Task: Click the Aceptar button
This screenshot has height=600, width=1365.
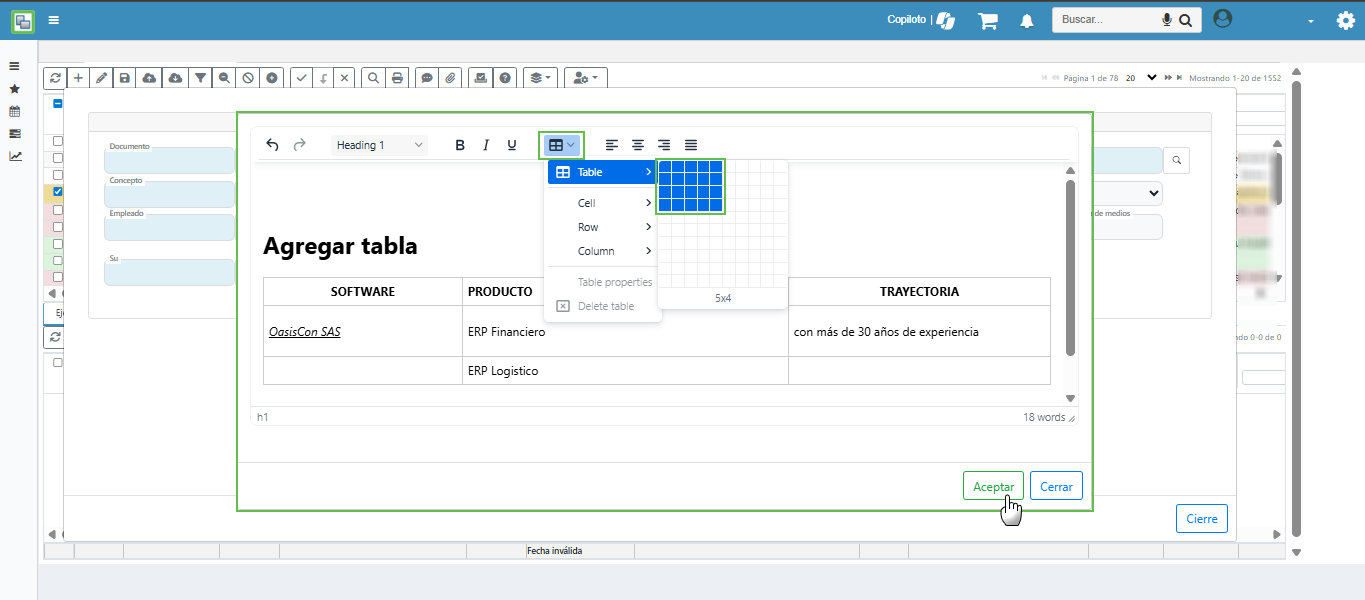Action: pyautogui.click(x=993, y=486)
